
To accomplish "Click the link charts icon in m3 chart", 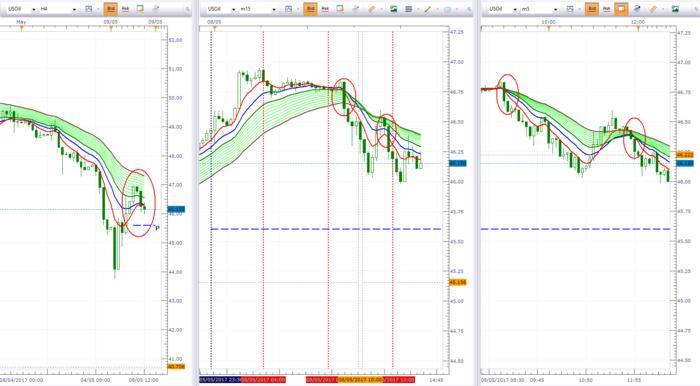I will point(637,9).
